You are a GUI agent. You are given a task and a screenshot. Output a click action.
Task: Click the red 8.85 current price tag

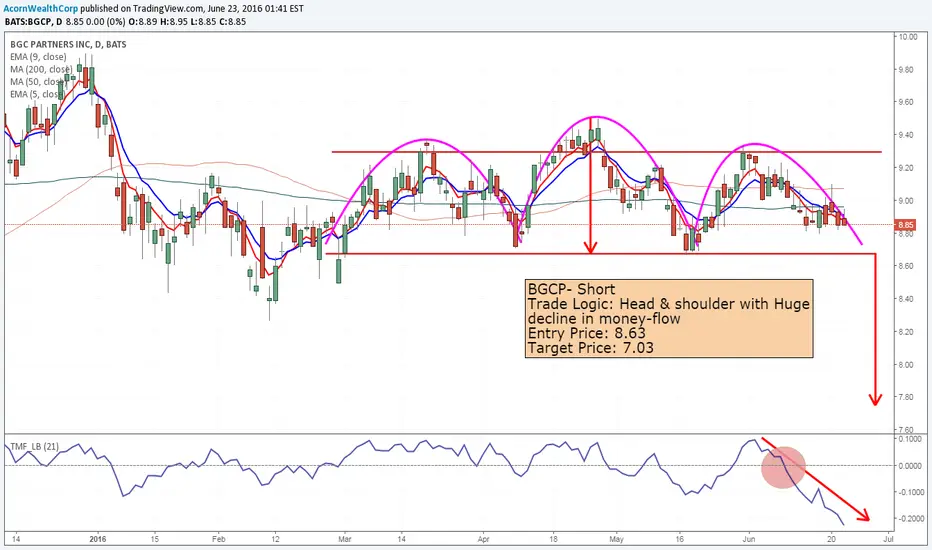[906, 225]
